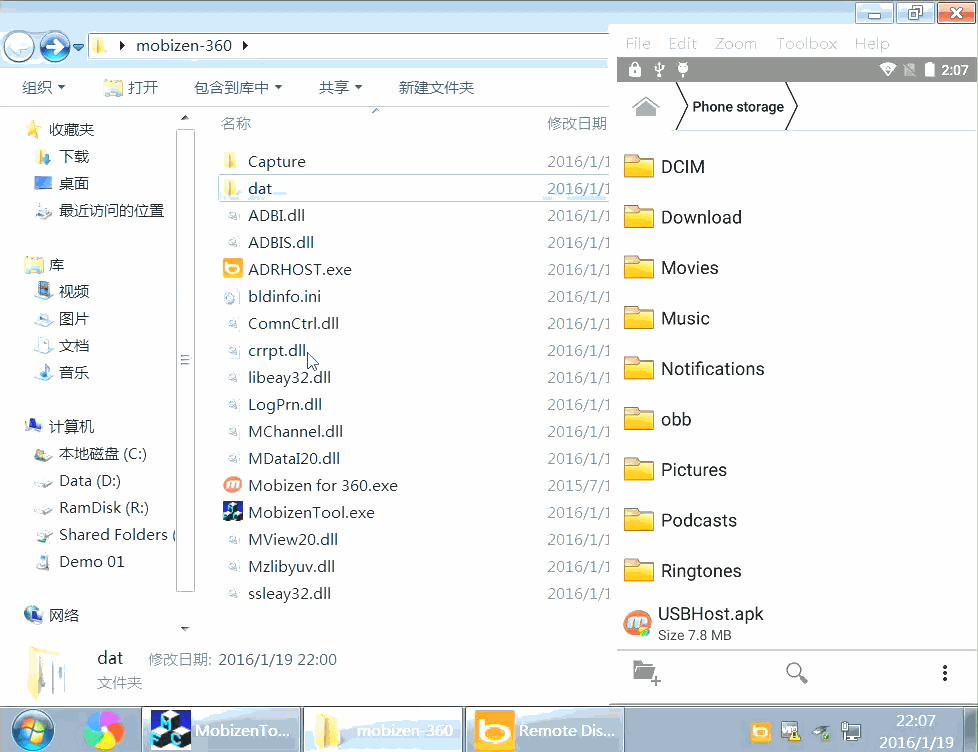This screenshot has height=752, width=978.
Task: Tap the Phone storage breadcrumb
Action: [737, 107]
